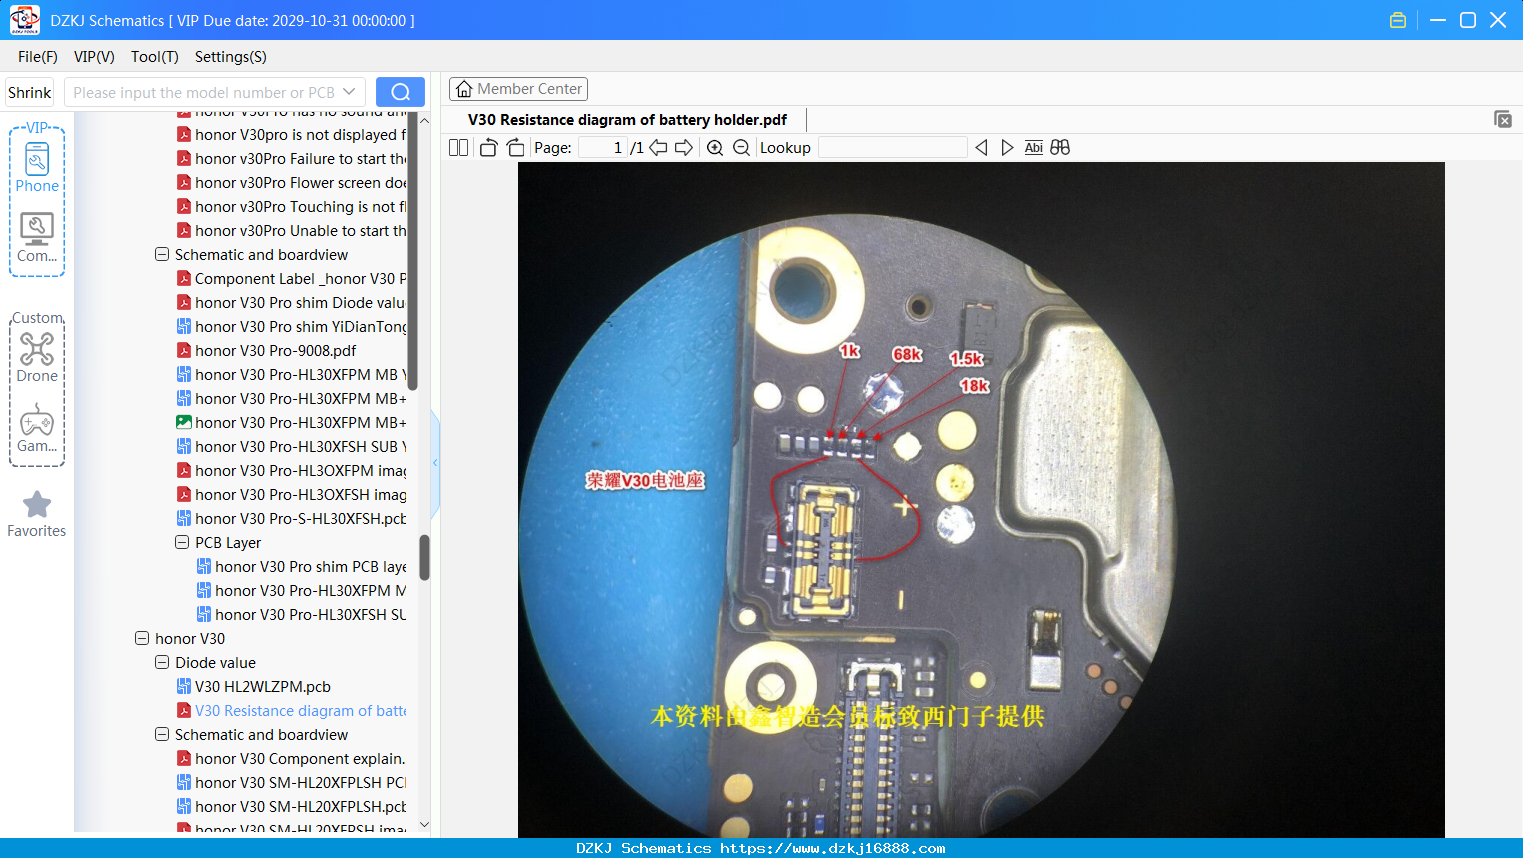Collapse the 'PCB Layer' tree node
The height and width of the screenshot is (858, 1523).
[182, 543]
